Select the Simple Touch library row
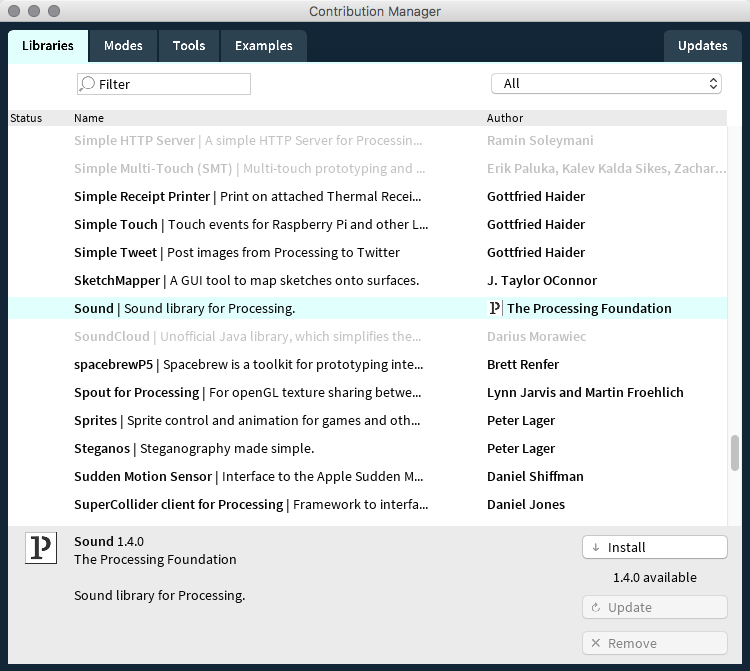Image resolution: width=750 pixels, height=671 pixels. [367, 224]
